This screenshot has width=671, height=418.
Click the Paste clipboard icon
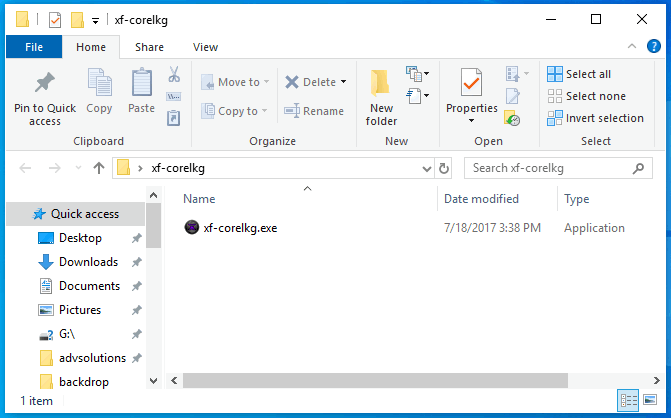[141, 84]
